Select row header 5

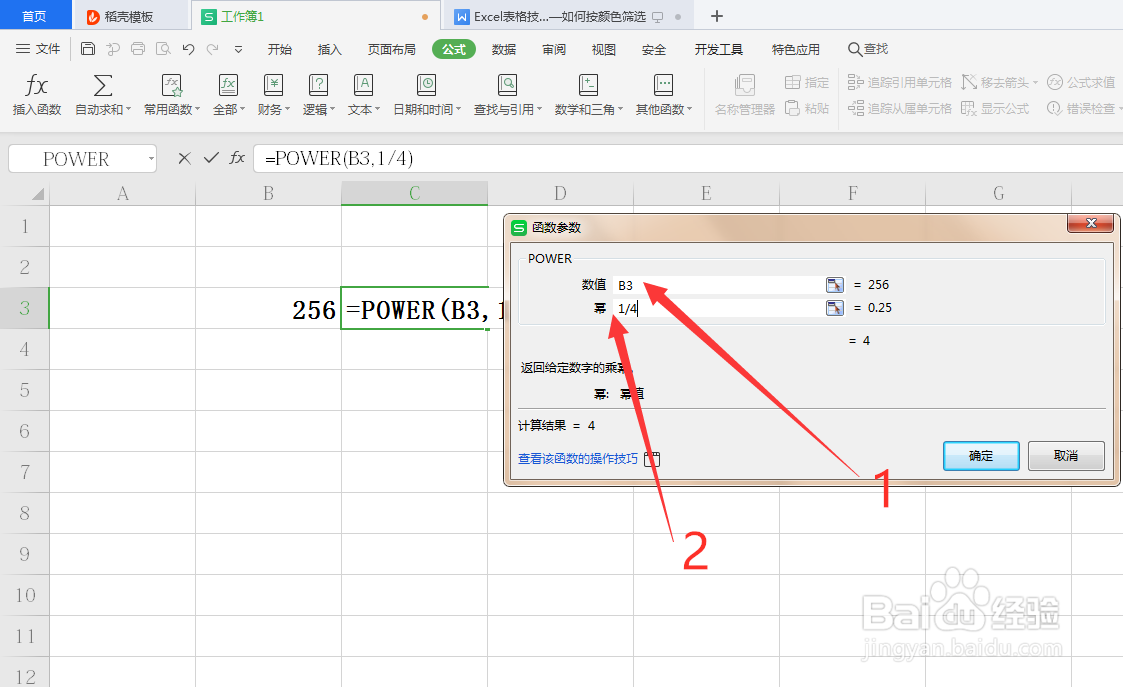point(24,390)
